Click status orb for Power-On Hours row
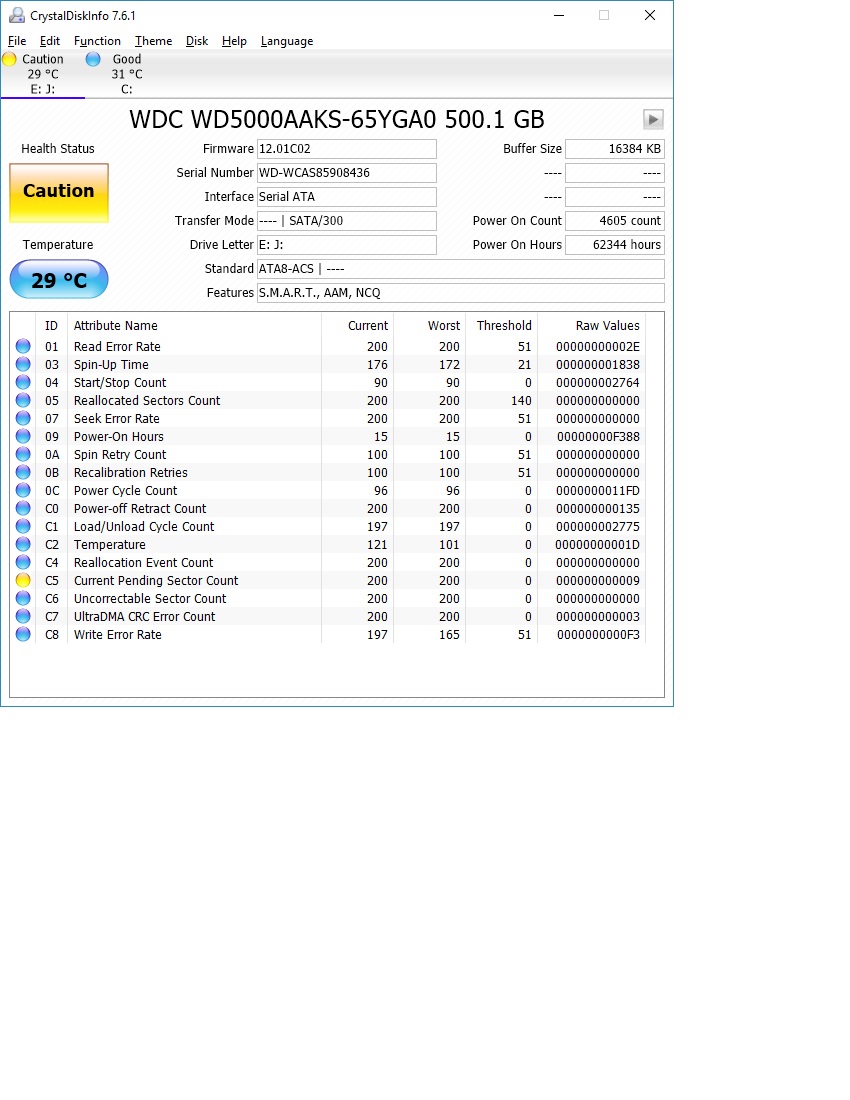 coord(23,436)
